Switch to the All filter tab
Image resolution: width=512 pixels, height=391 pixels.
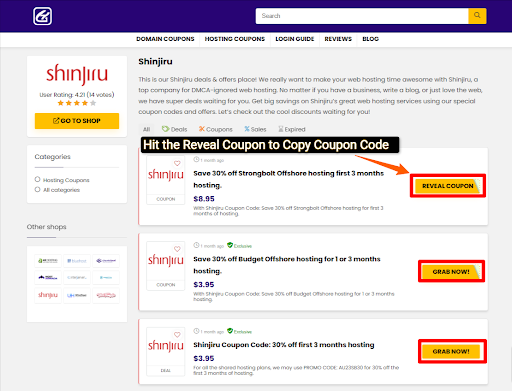click(146, 129)
